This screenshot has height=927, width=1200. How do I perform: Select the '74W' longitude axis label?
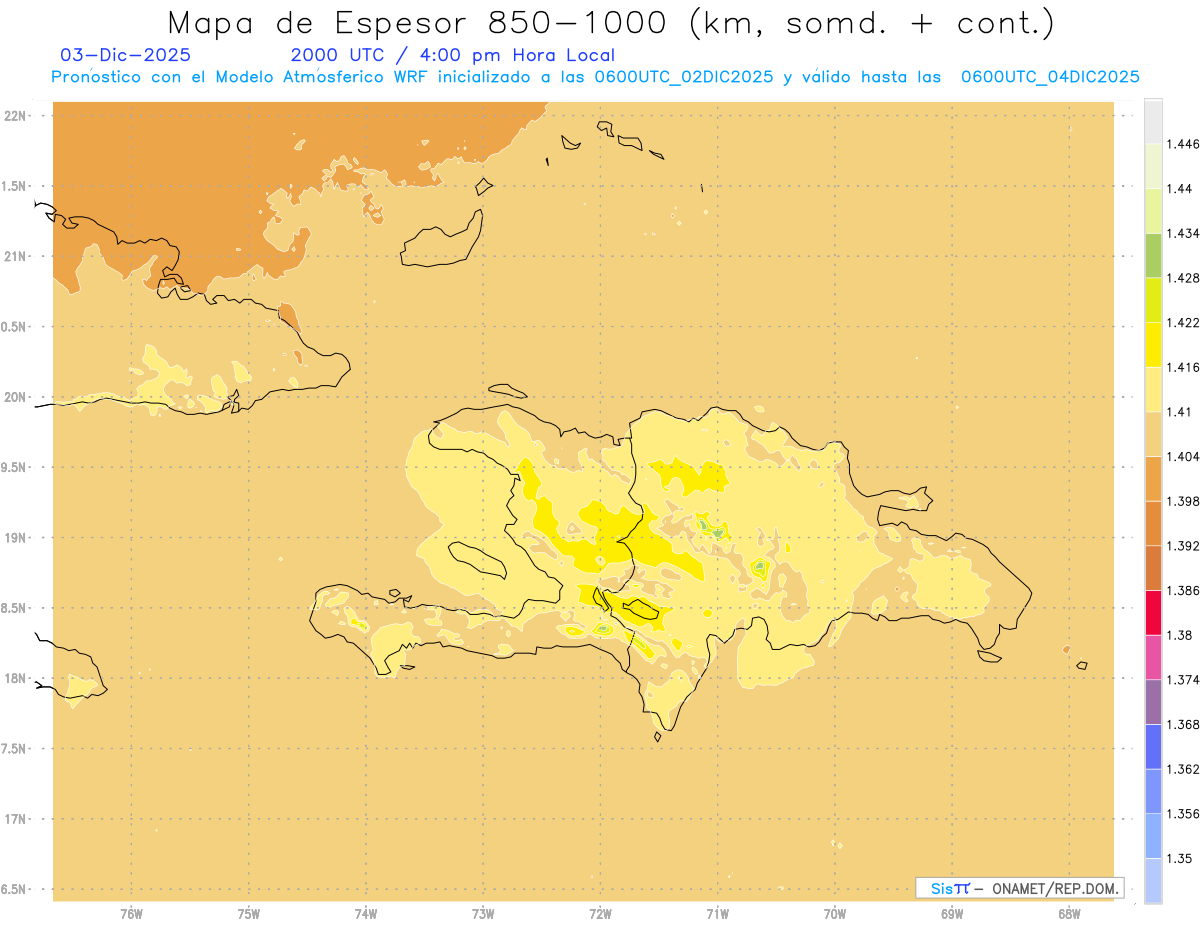tap(366, 913)
